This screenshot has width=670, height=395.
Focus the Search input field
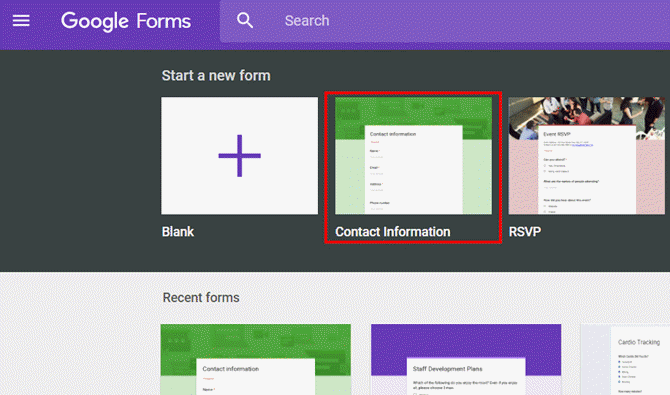pyautogui.click(x=445, y=21)
